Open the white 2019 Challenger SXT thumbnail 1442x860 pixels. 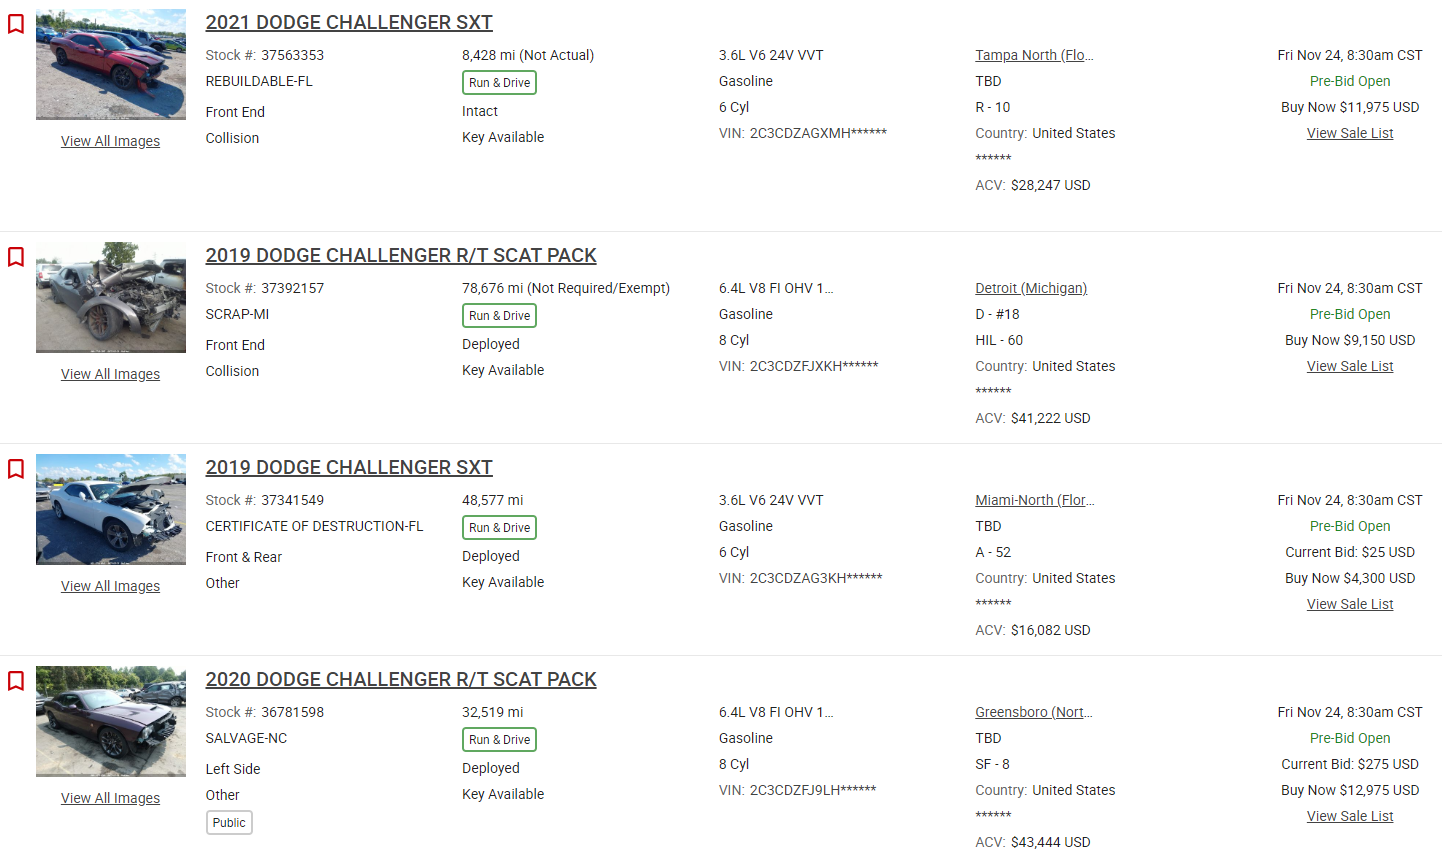[111, 509]
